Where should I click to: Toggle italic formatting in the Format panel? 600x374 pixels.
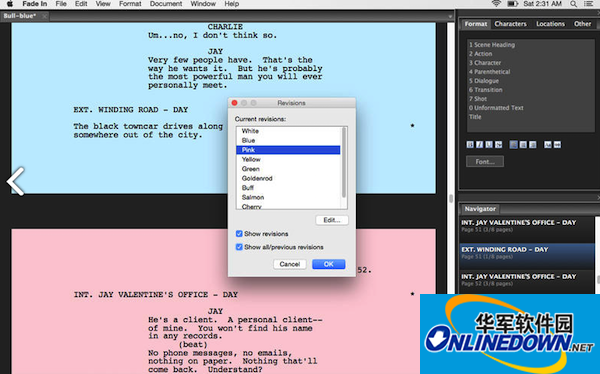click(x=479, y=145)
